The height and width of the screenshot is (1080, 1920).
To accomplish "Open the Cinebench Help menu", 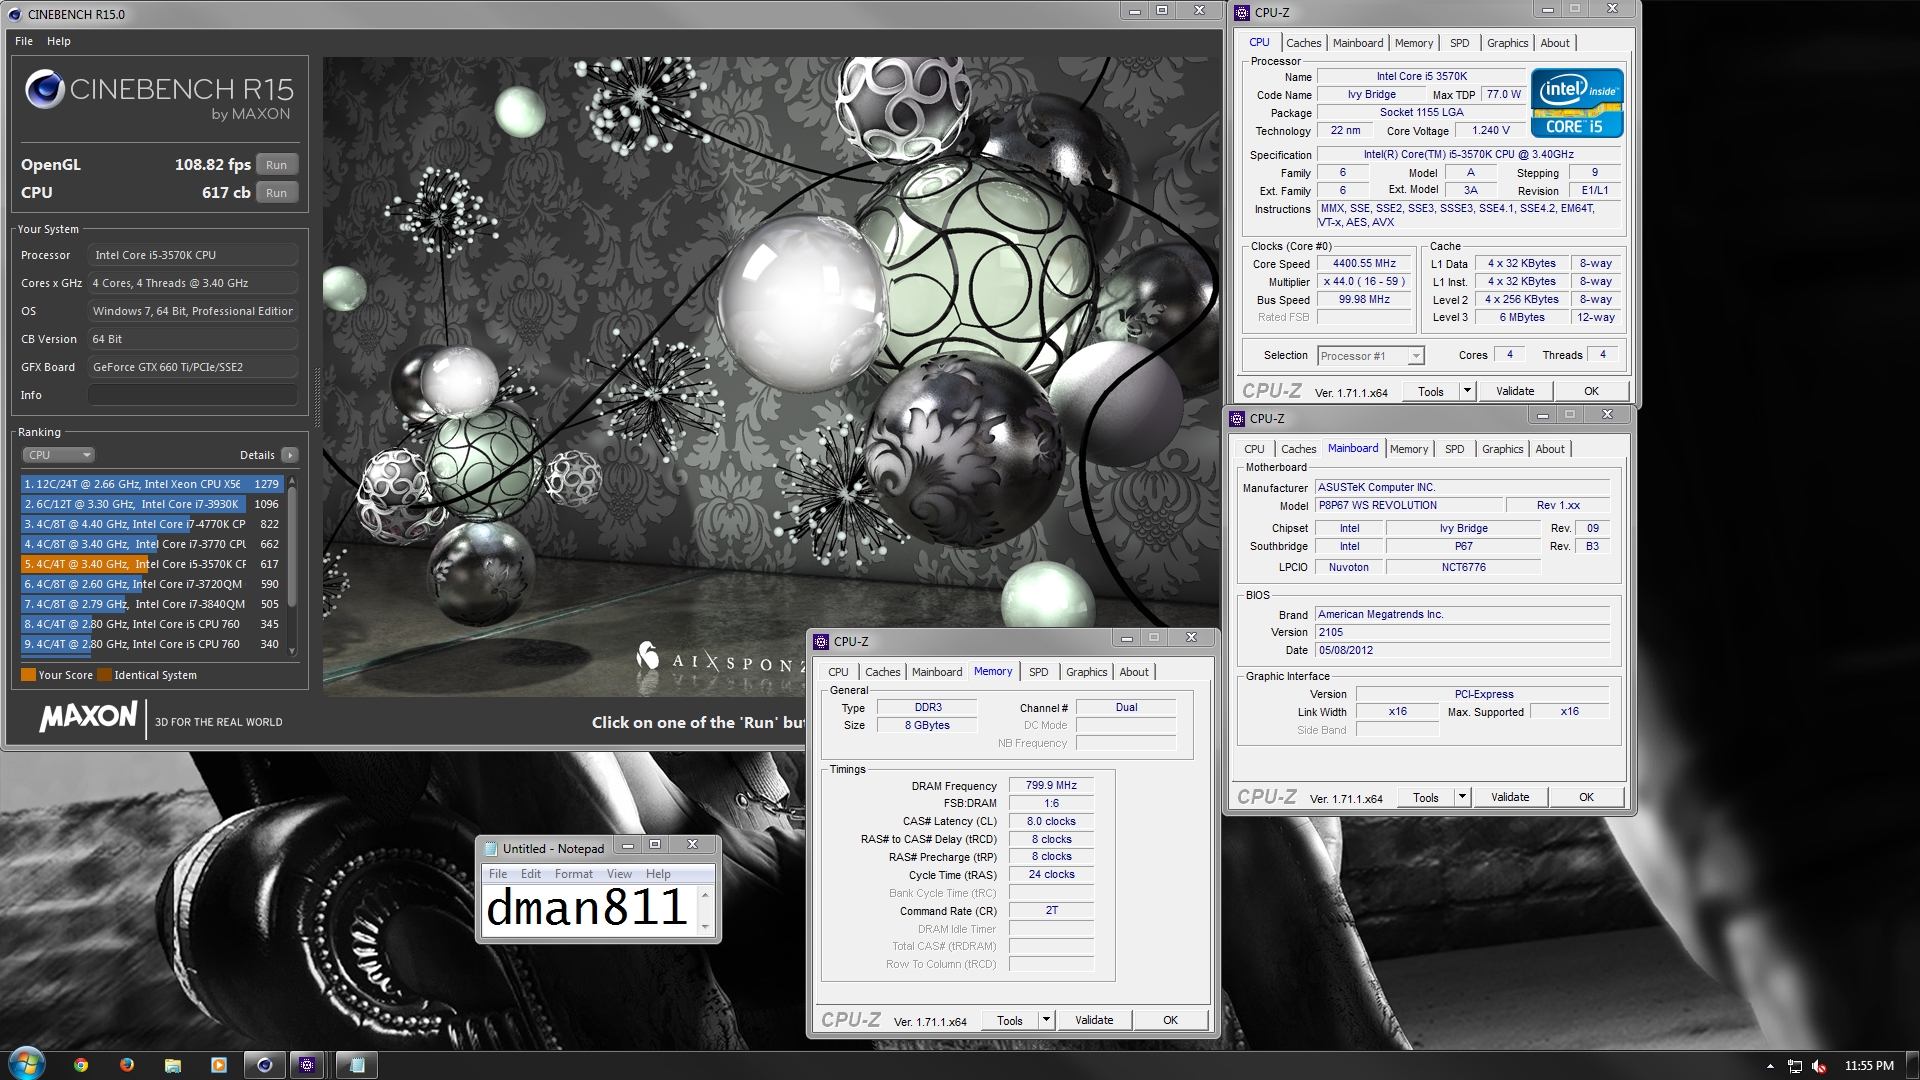I will coord(59,41).
